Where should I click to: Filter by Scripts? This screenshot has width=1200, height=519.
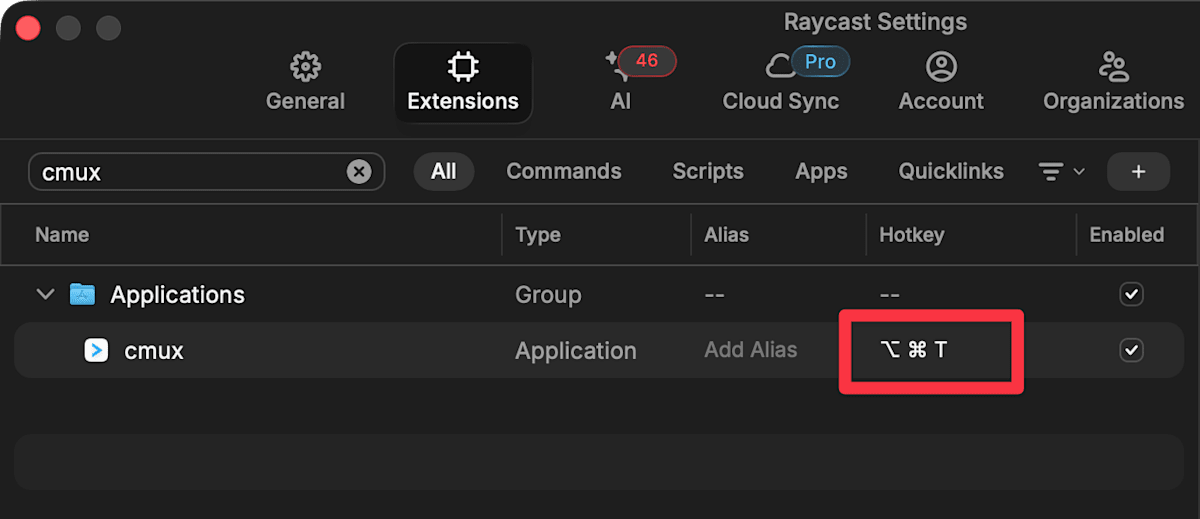708,171
